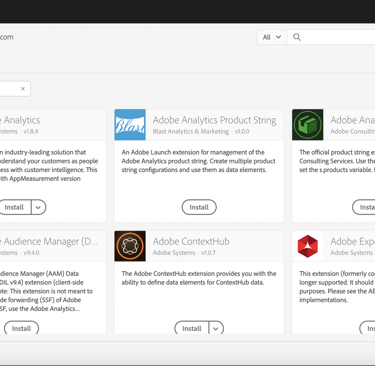Click the red hexagon Adobe Experience icon
Screen dimensions: 375x366
(x=308, y=246)
